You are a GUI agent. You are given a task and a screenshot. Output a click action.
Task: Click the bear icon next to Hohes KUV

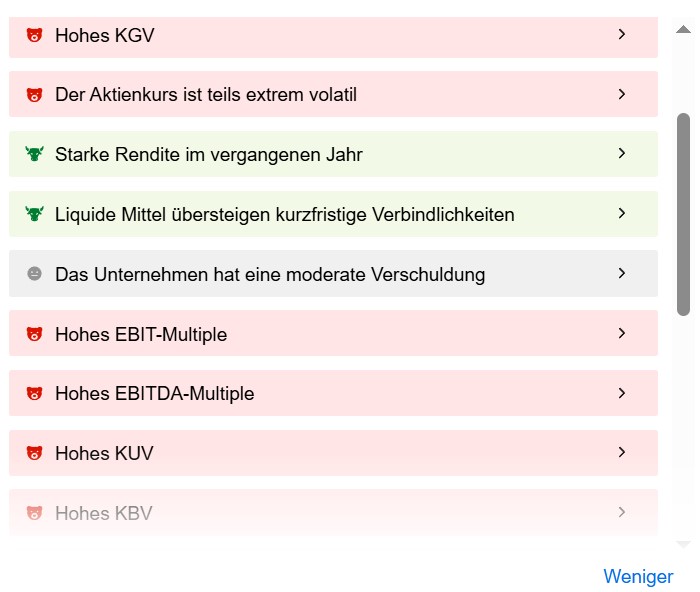[x=34, y=453]
